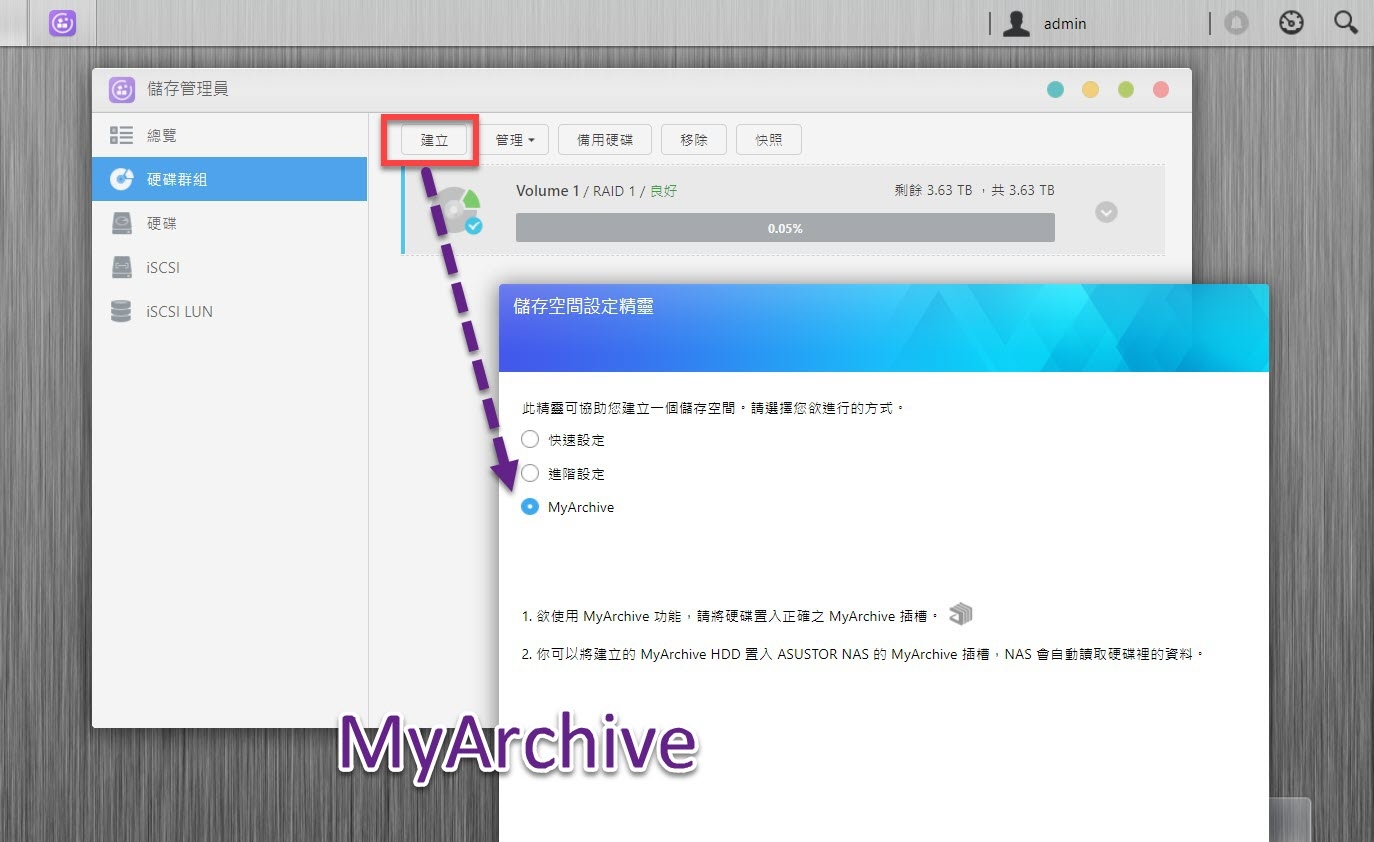This screenshot has width=1374, height=842.
Task: Go to 硬碟 in the sidebar
Action: click(230, 223)
